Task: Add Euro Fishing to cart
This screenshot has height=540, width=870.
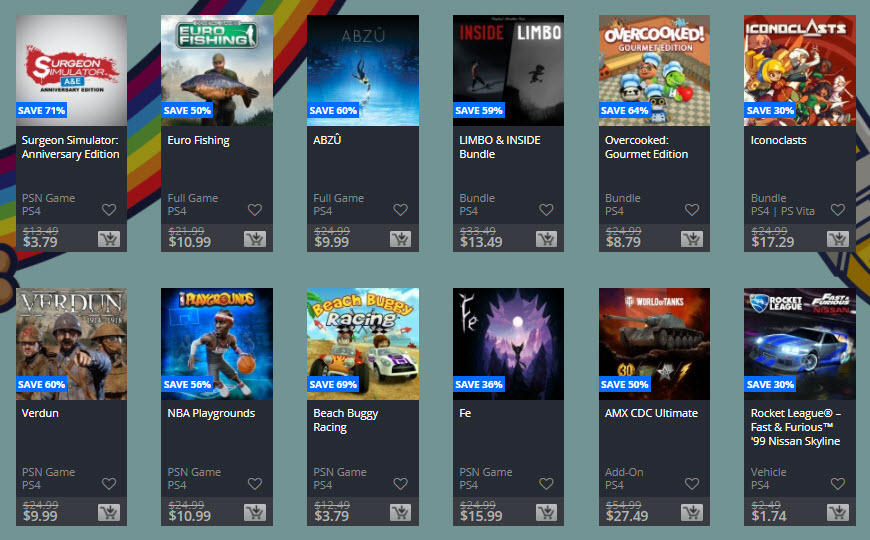Action: [x=255, y=239]
